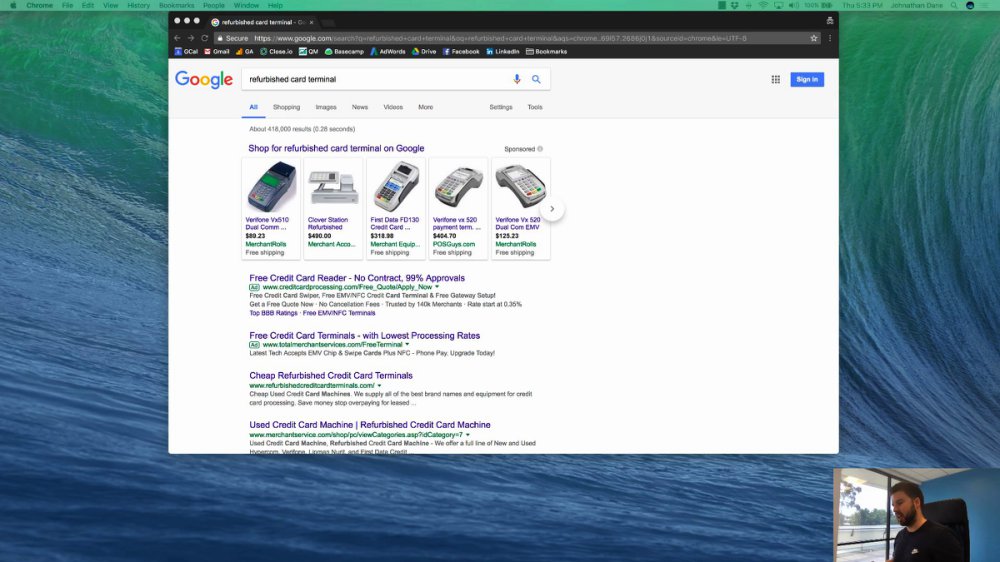Open Chrome three-dot menu
Image resolution: width=1000 pixels, height=562 pixels.
(830, 38)
